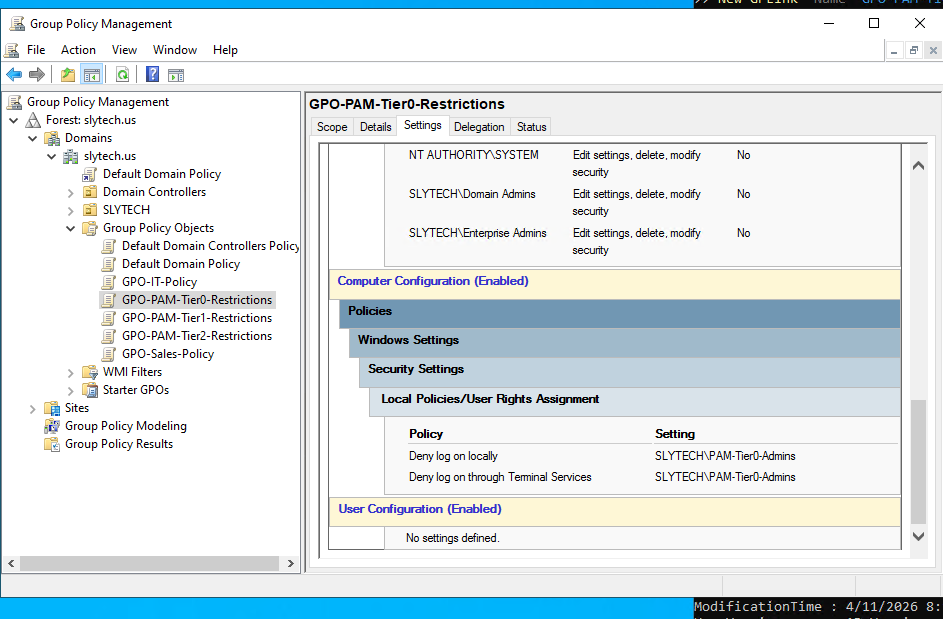Collapse the Forest: slytech.us node
This screenshot has width=943, height=619.
pyautogui.click(x=13, y=119)
